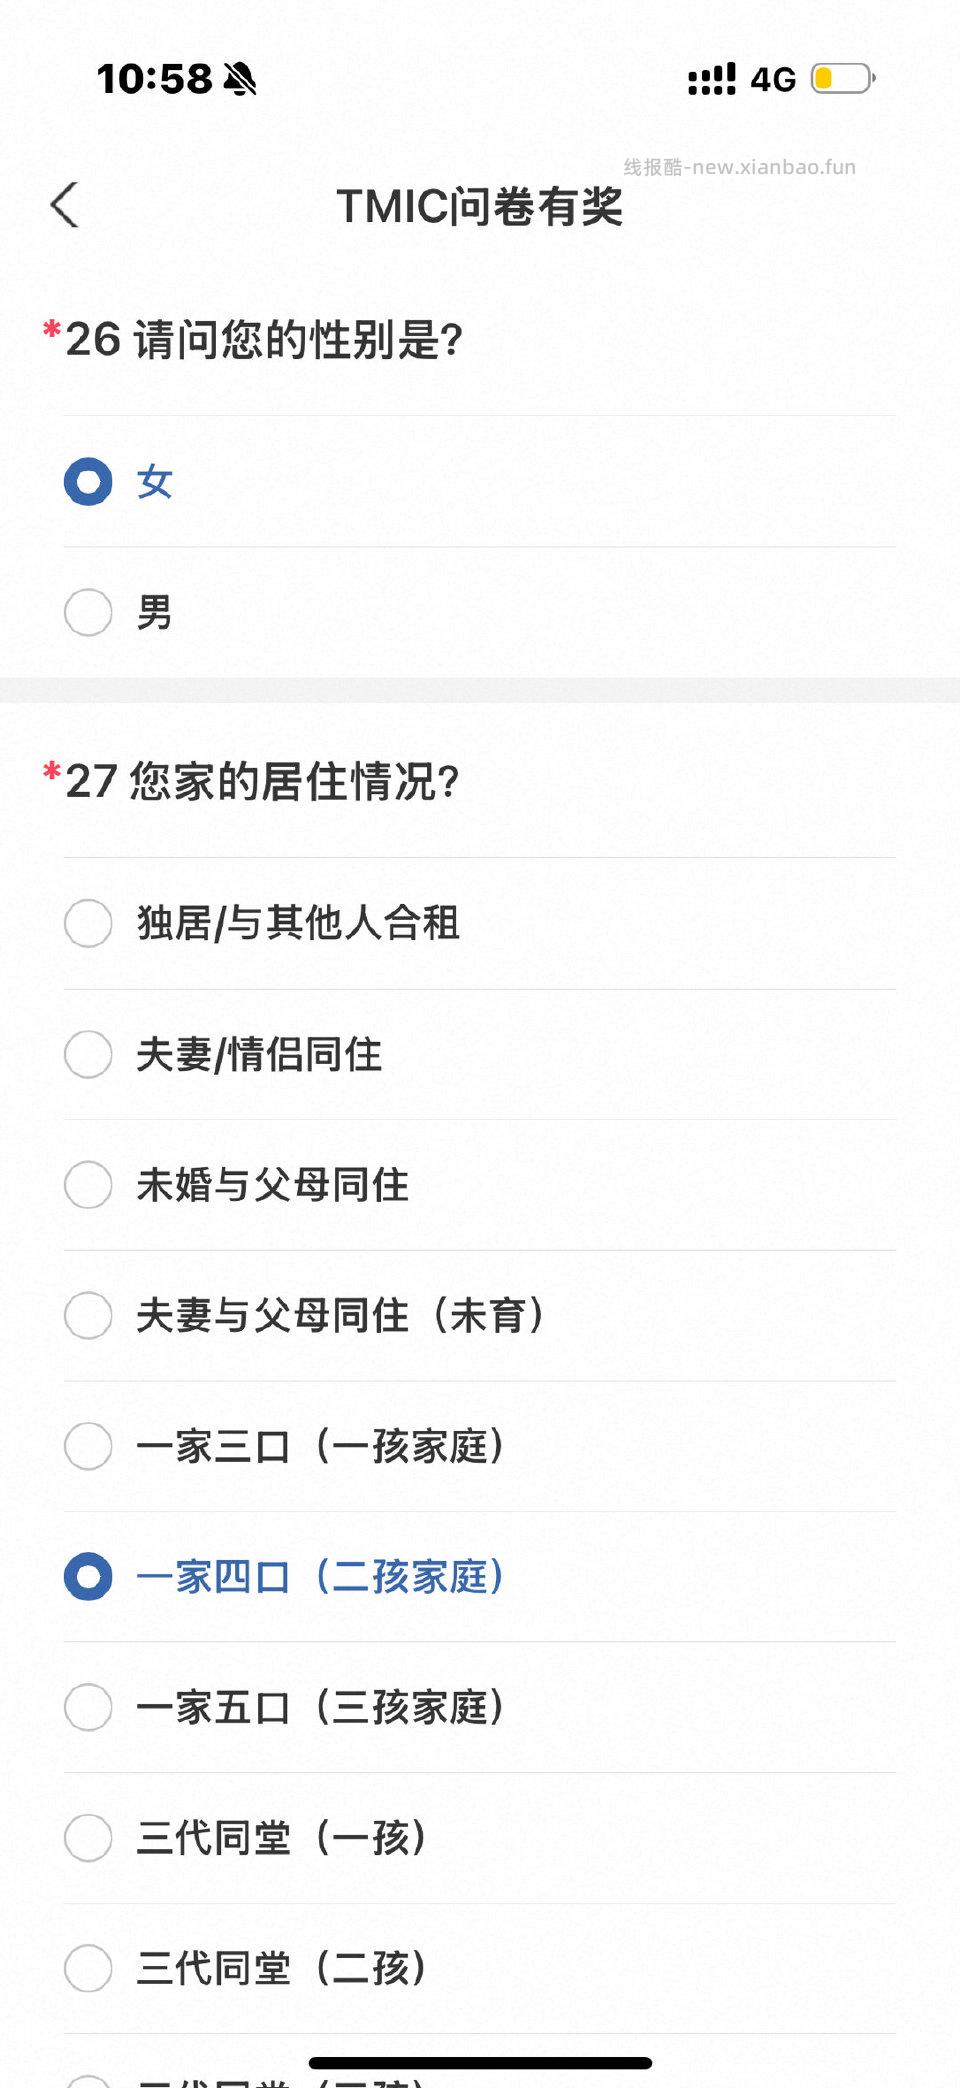Image resolution: width=960 pixels, height=2088 pixels.
Task: Pick 三代同堂（二孩）radio button
Action: (88, 1968)
